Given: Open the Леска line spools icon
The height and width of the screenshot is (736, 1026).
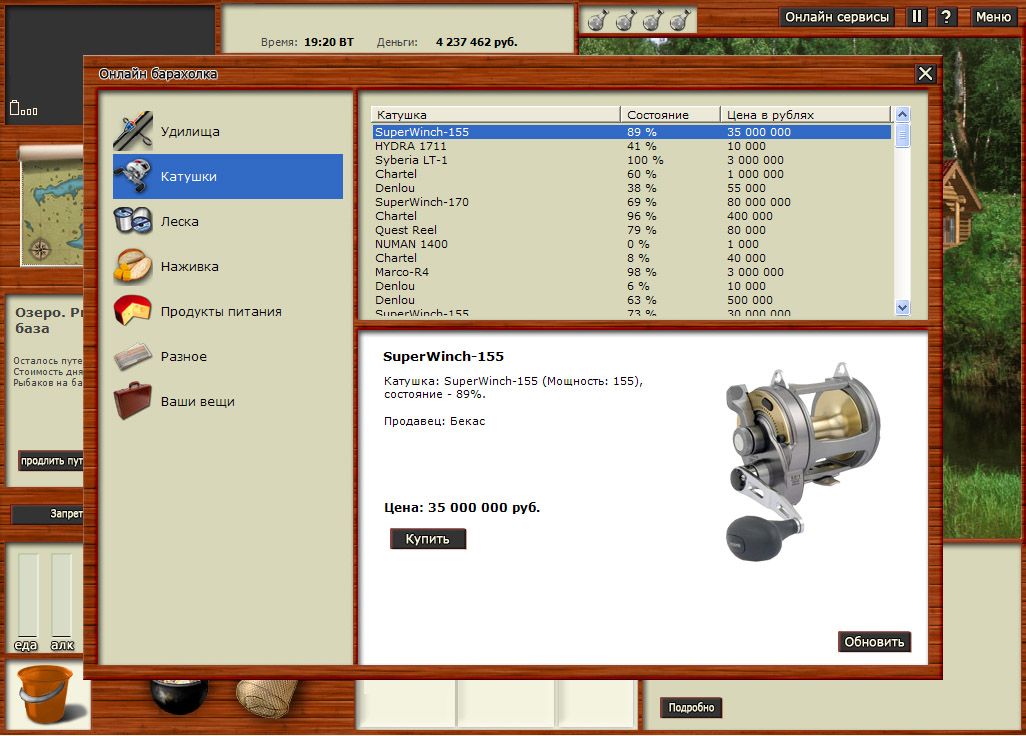Looking at the screenshot, I should tap(133, 220).
